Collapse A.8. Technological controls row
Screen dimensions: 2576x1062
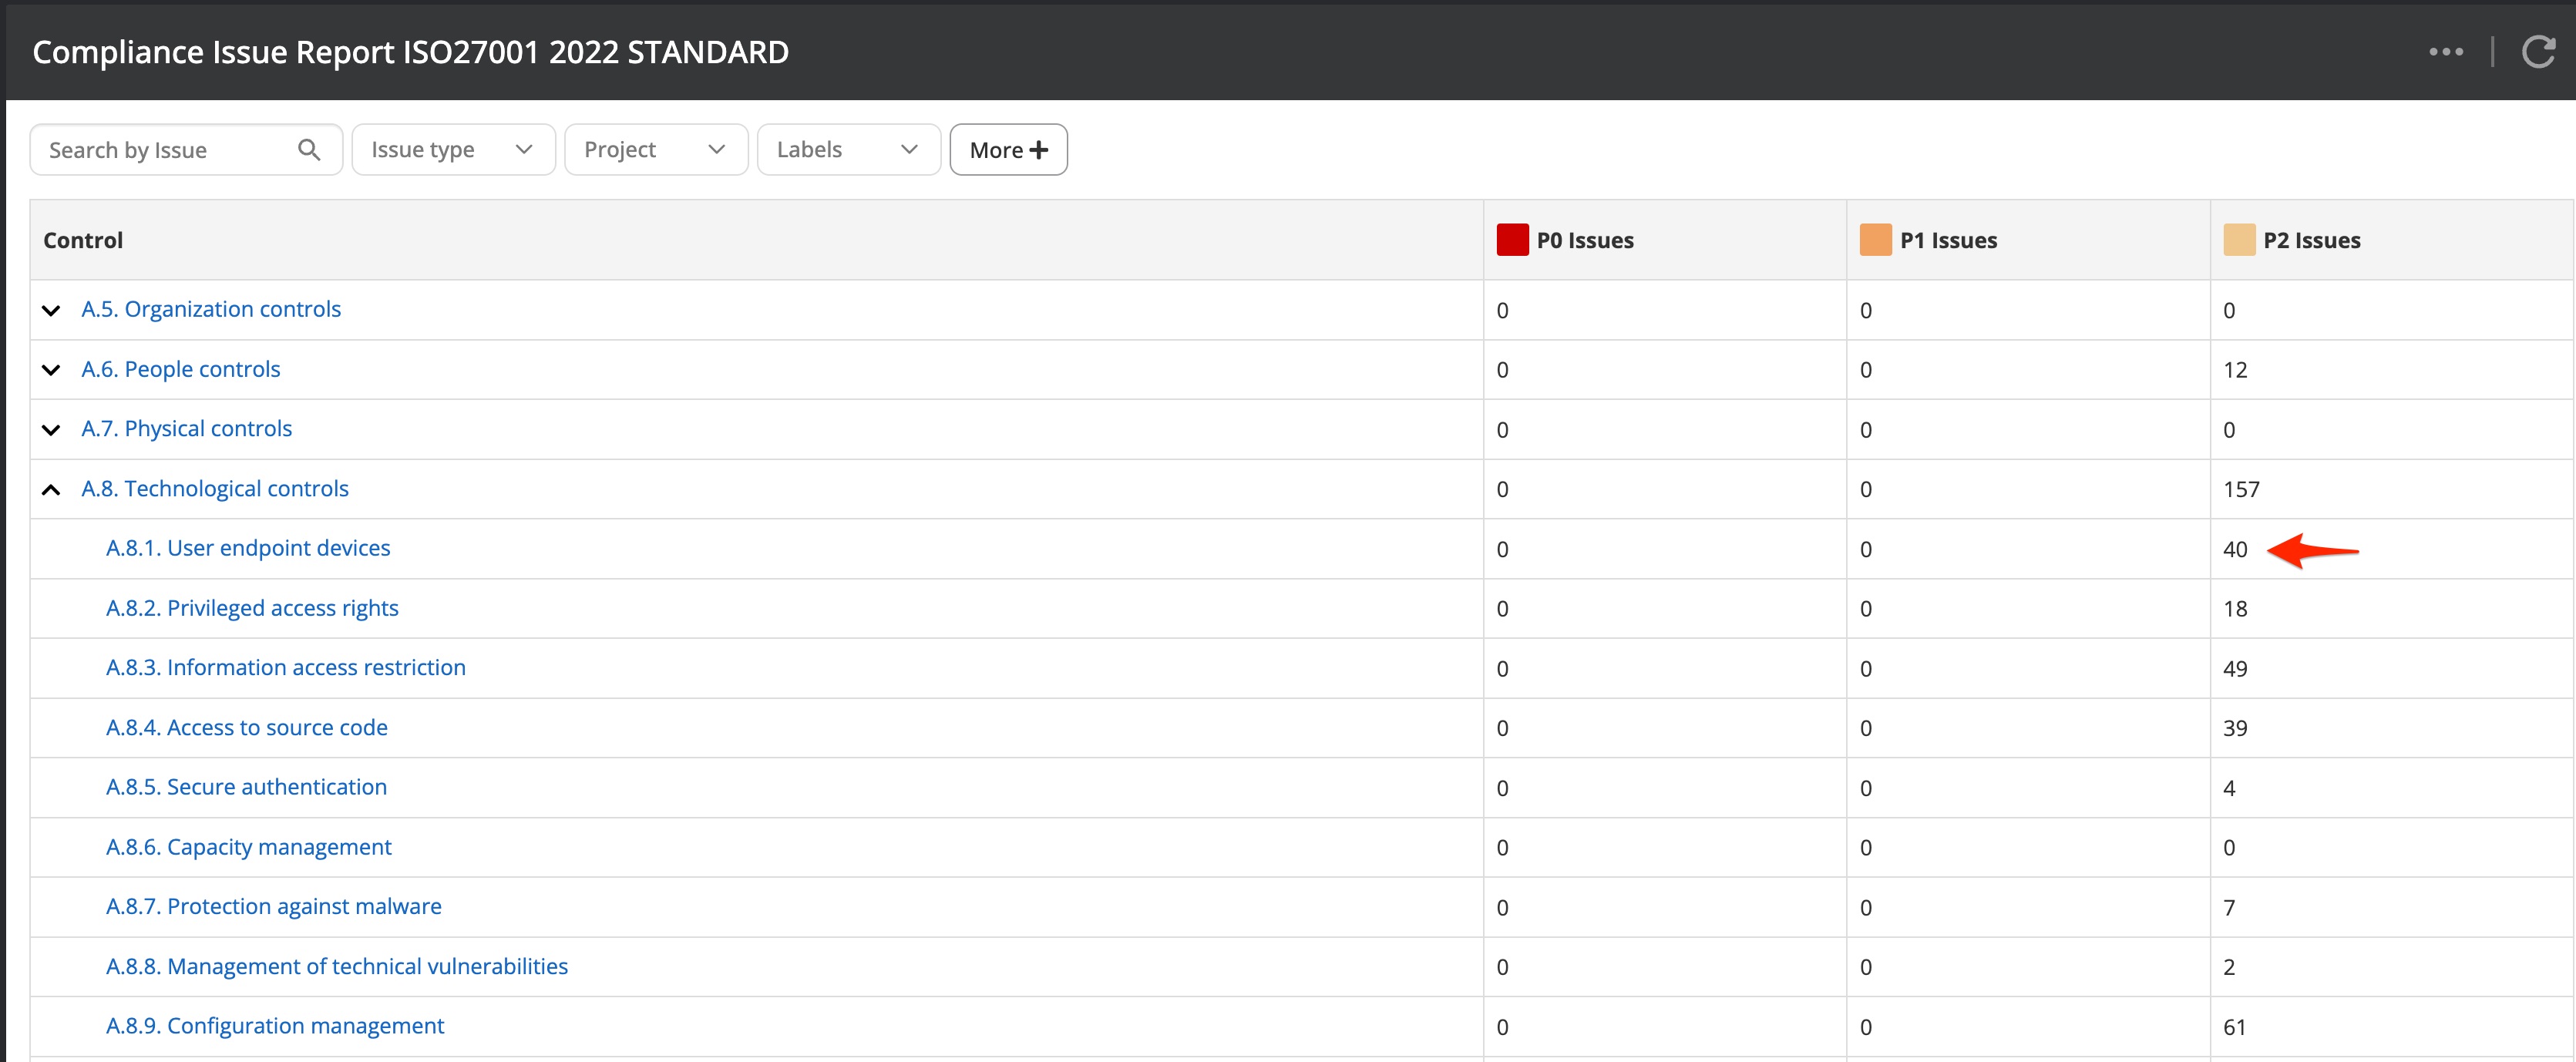pyautogui.click(x=51, y=489)
